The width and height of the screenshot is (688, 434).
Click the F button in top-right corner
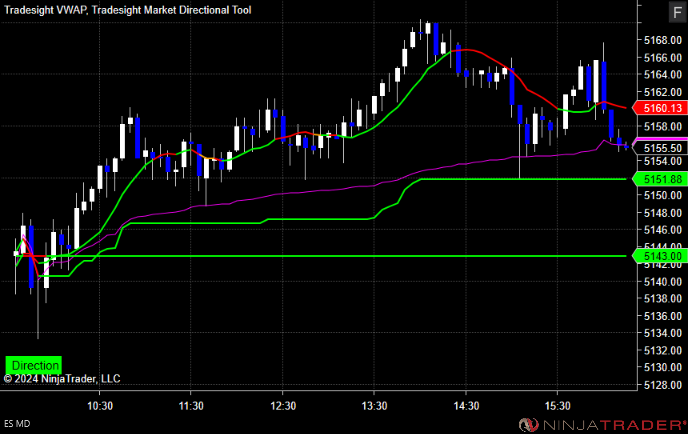[x=677, y=11]
